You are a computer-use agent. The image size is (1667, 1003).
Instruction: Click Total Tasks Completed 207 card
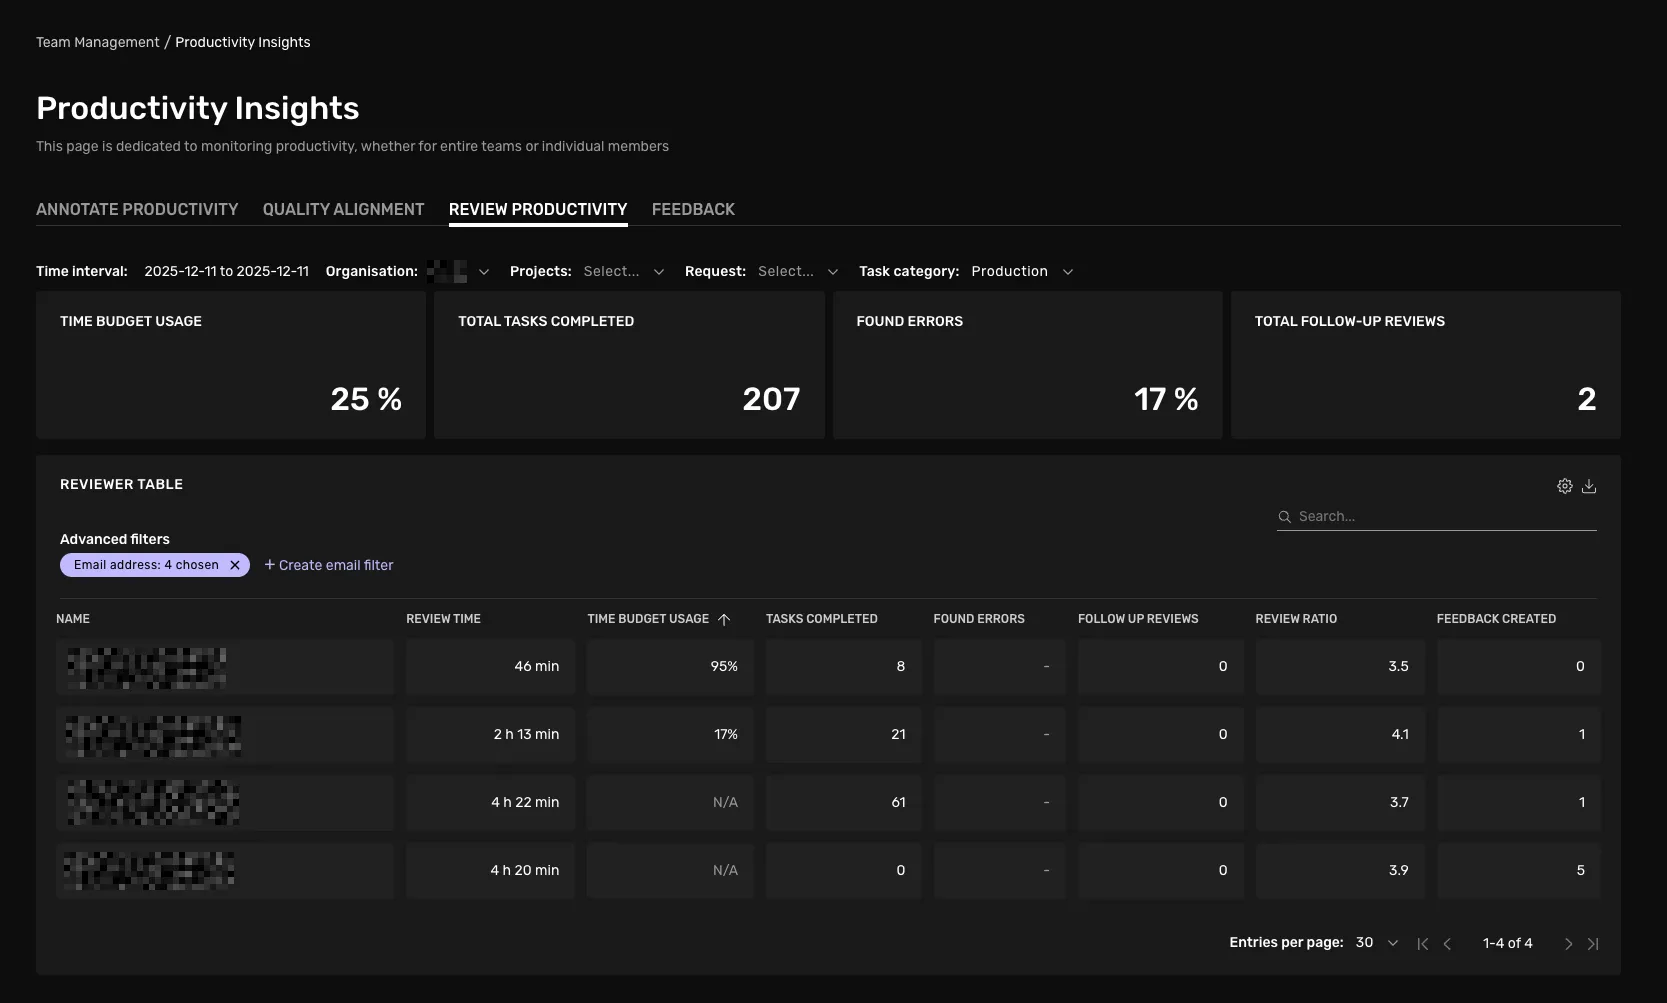tap(629, 365)
